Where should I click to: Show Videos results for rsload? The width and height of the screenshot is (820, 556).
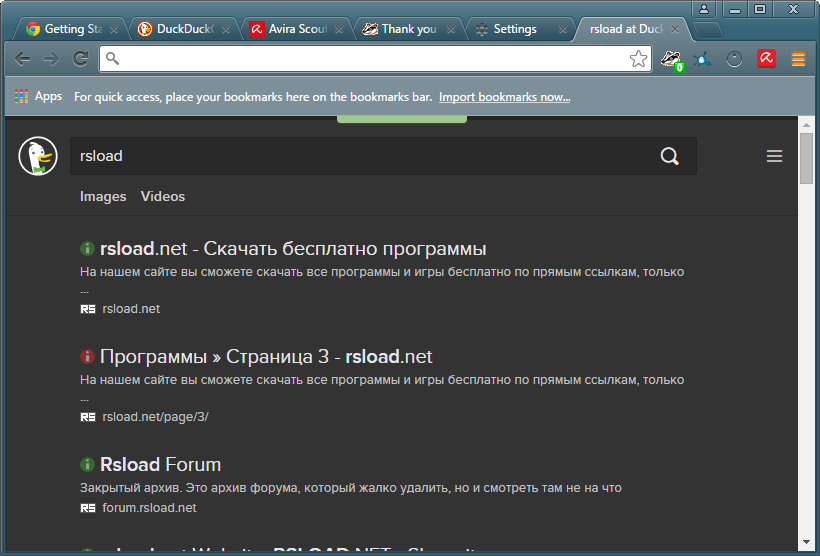[x=163, y=196]
